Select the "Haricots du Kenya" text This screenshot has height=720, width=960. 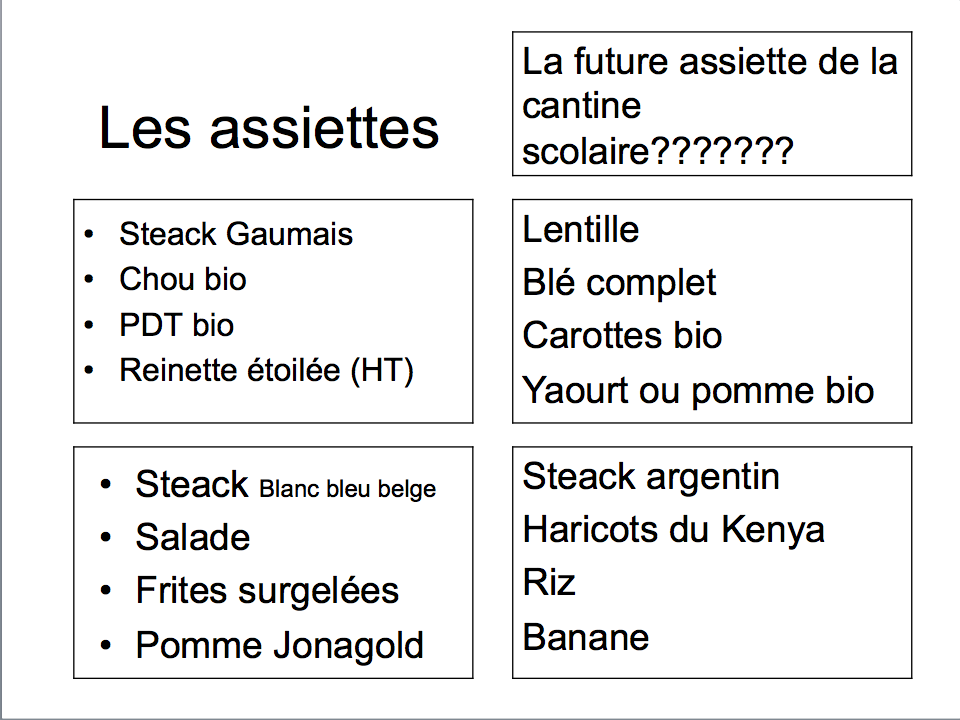point(673,529)
